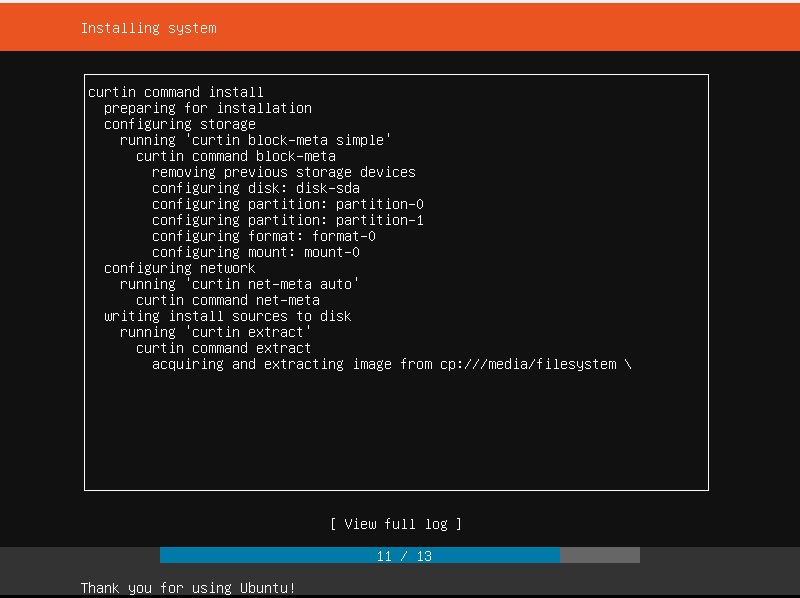Select 'configuring format: format-0' entry

(x=264, y=236)
